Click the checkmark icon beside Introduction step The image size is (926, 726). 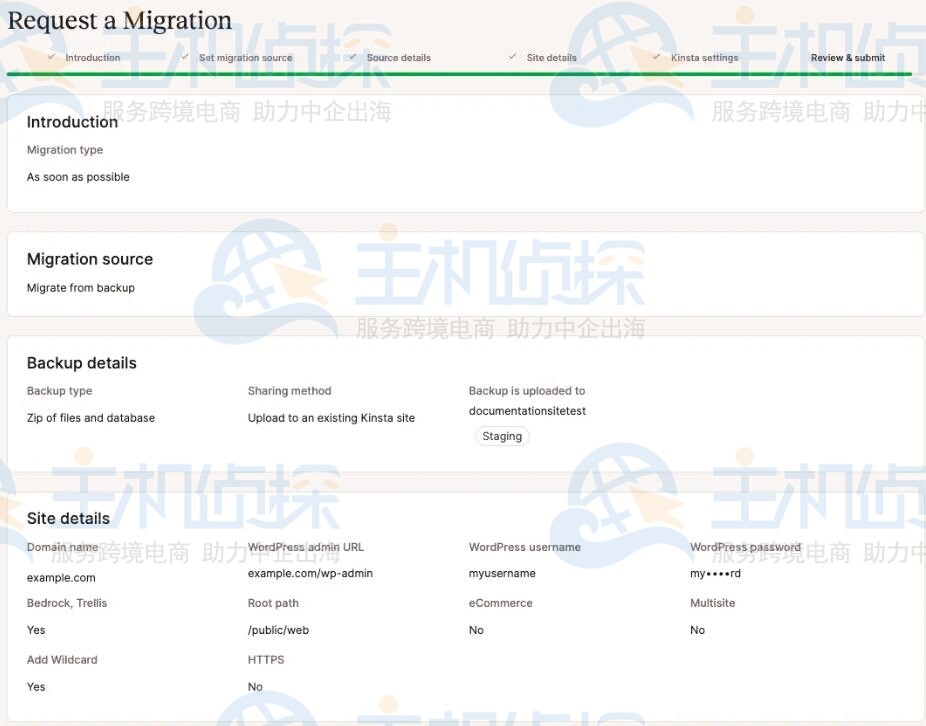pyautogui.click(x=51, y=57)
